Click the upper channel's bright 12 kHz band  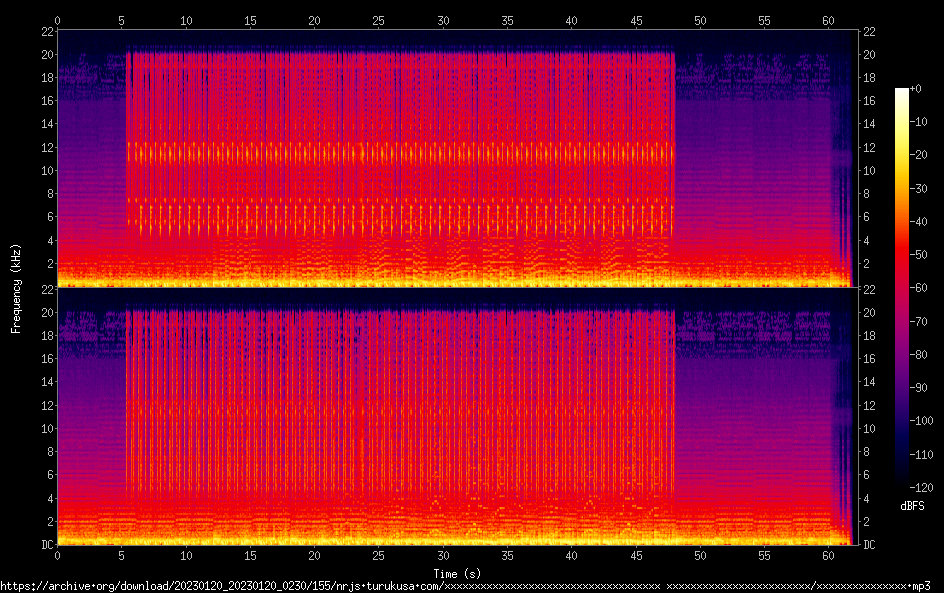pyautogui.click(x=400, y=152)
